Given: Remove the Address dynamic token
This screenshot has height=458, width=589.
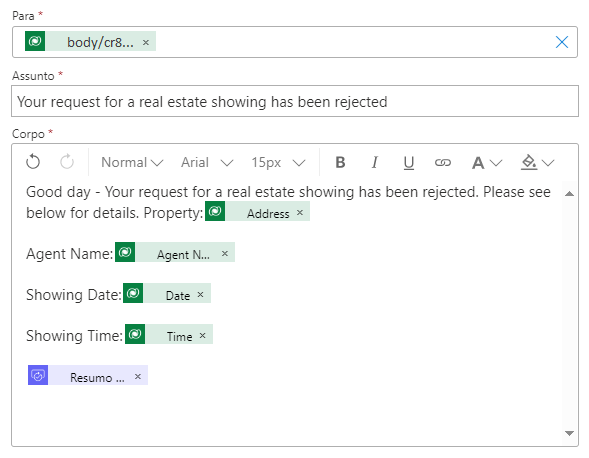Looking at the screenshot, I should [300, 213].
